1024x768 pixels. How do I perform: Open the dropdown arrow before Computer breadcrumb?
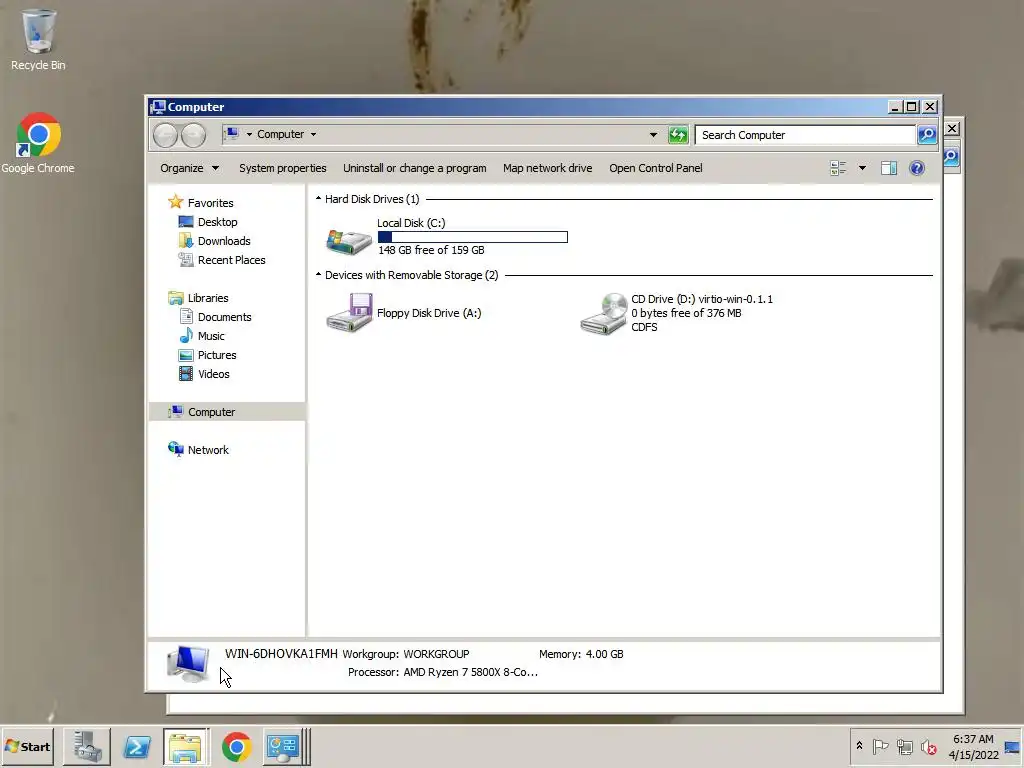click(x=249, y=135)
